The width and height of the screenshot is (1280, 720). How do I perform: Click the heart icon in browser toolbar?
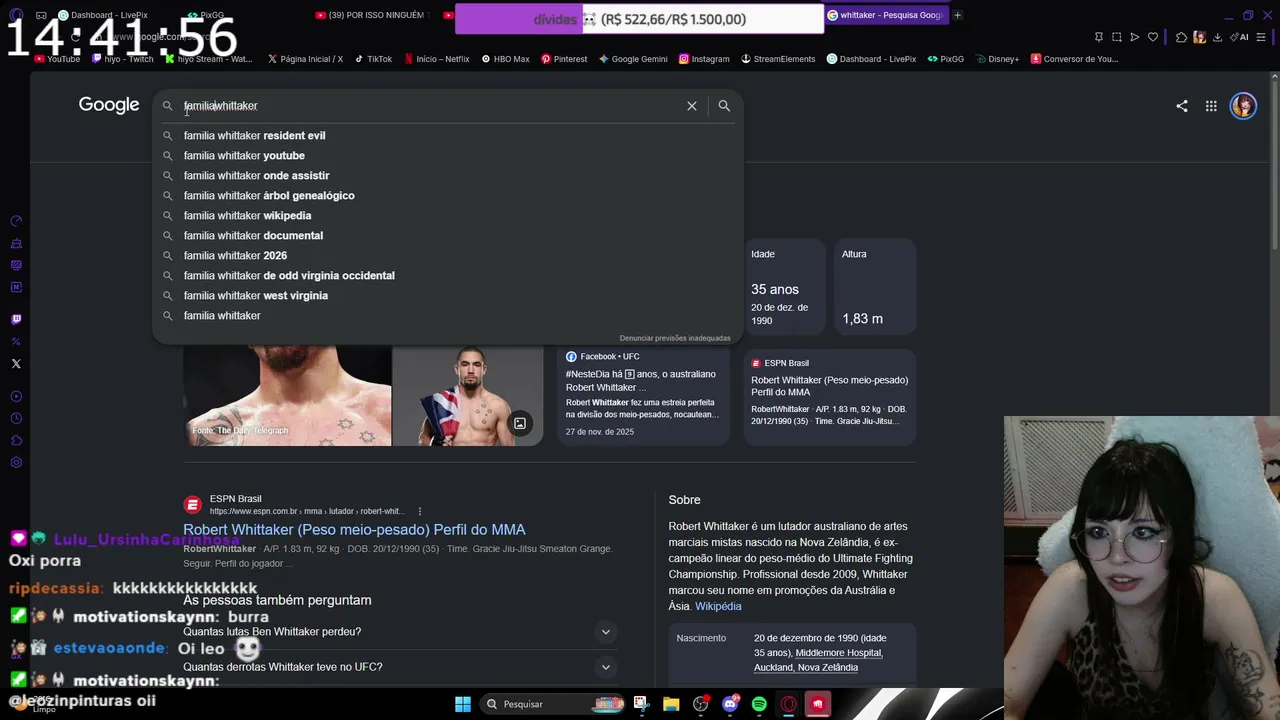click(x=1153, y=37)
